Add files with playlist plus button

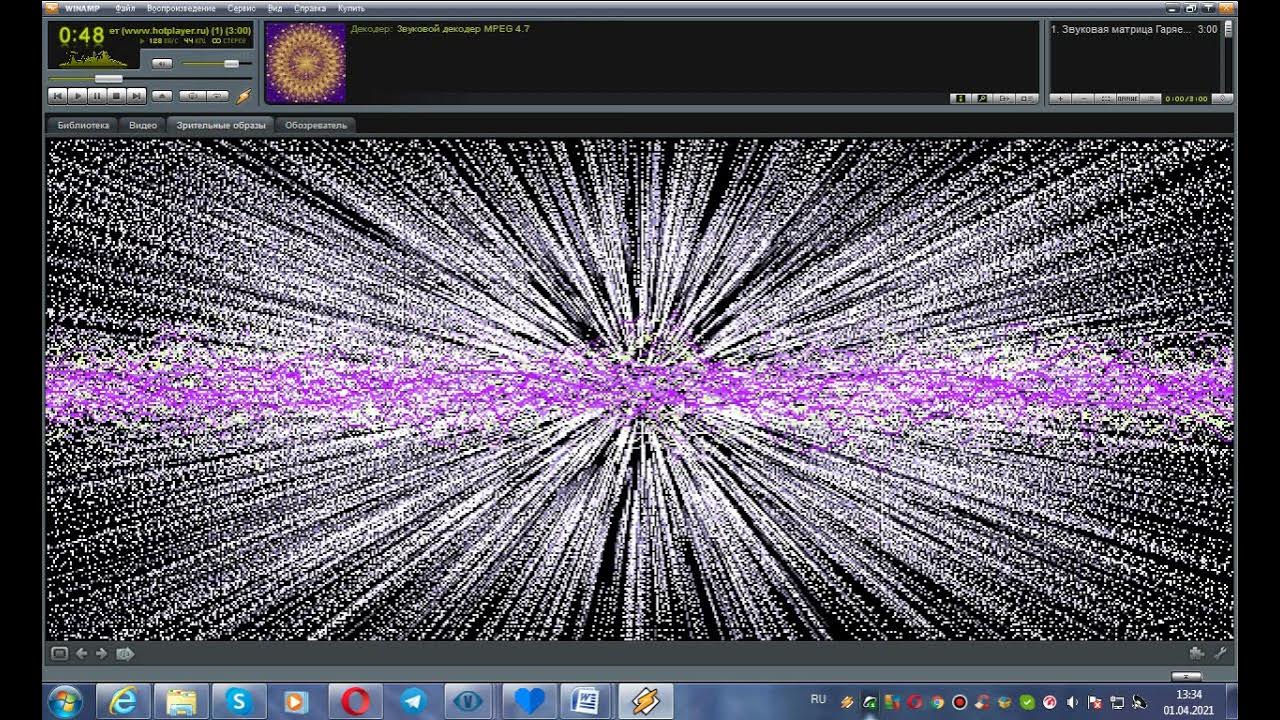pyautogui.click(x=1060, y=99)
